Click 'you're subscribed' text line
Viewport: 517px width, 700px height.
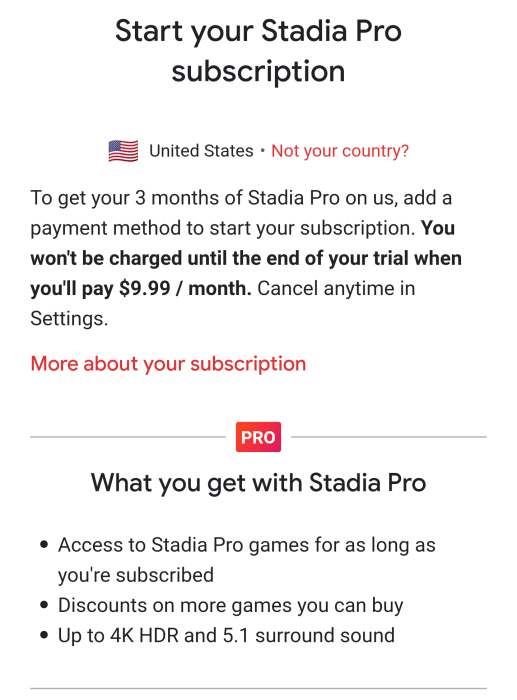point(136,575)
